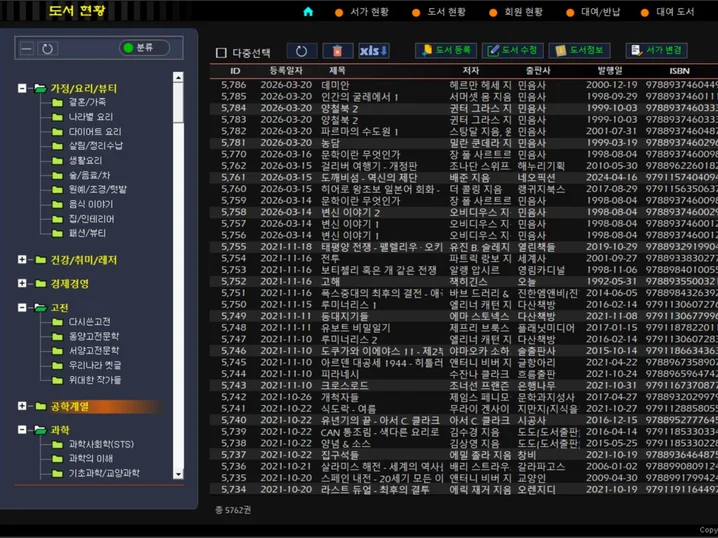Click the home icon in top navigation
718x538 pixels.
click(x=308, y=12)
